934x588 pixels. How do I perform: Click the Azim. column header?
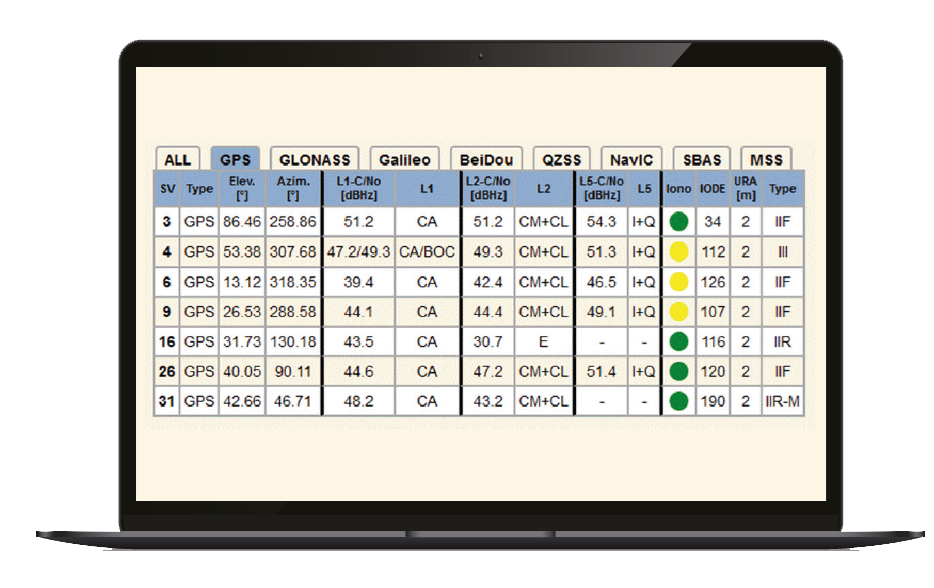coord(293,189)
